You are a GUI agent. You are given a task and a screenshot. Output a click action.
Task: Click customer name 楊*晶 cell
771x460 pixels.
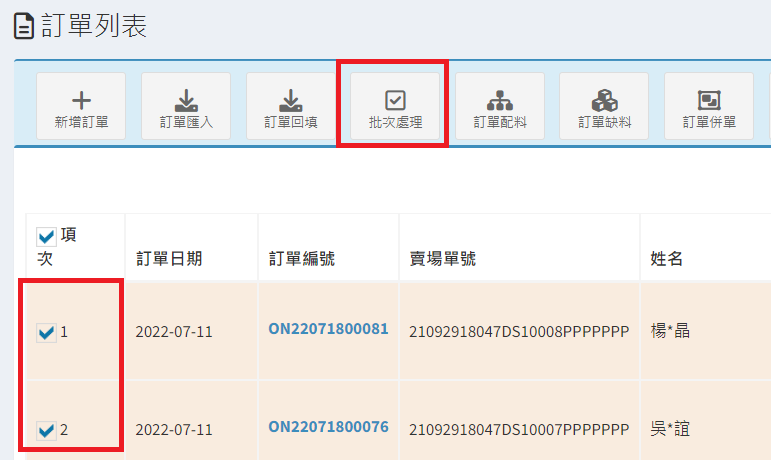[670, 332]
